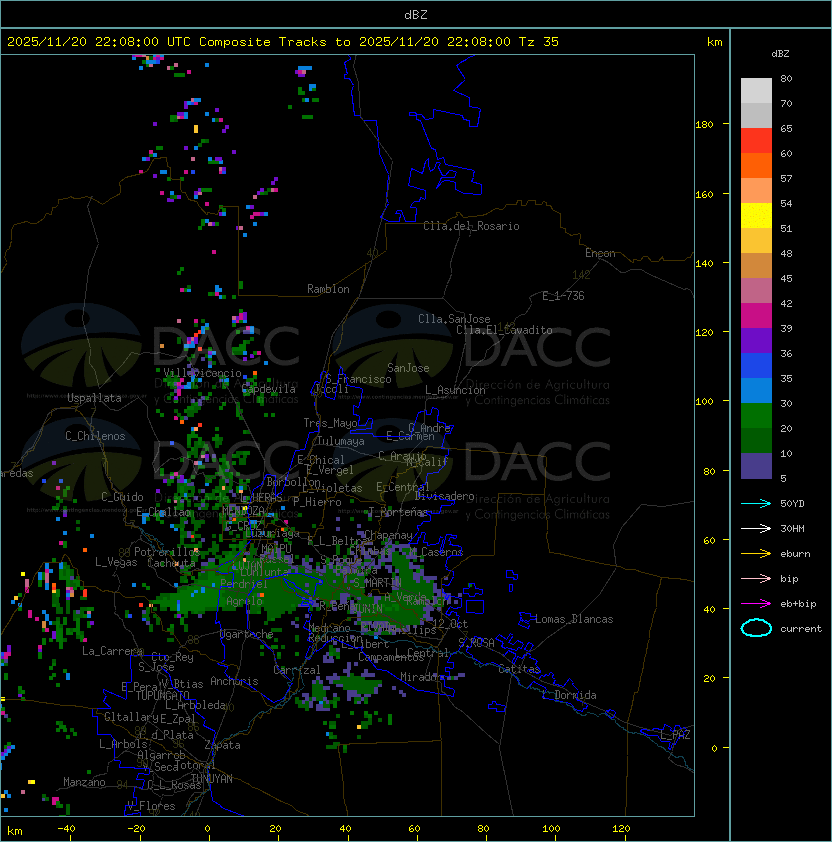832x842 pixels.
Task: Click the cyan 50YD arrow in legend
Action: (x=756, y=503)
